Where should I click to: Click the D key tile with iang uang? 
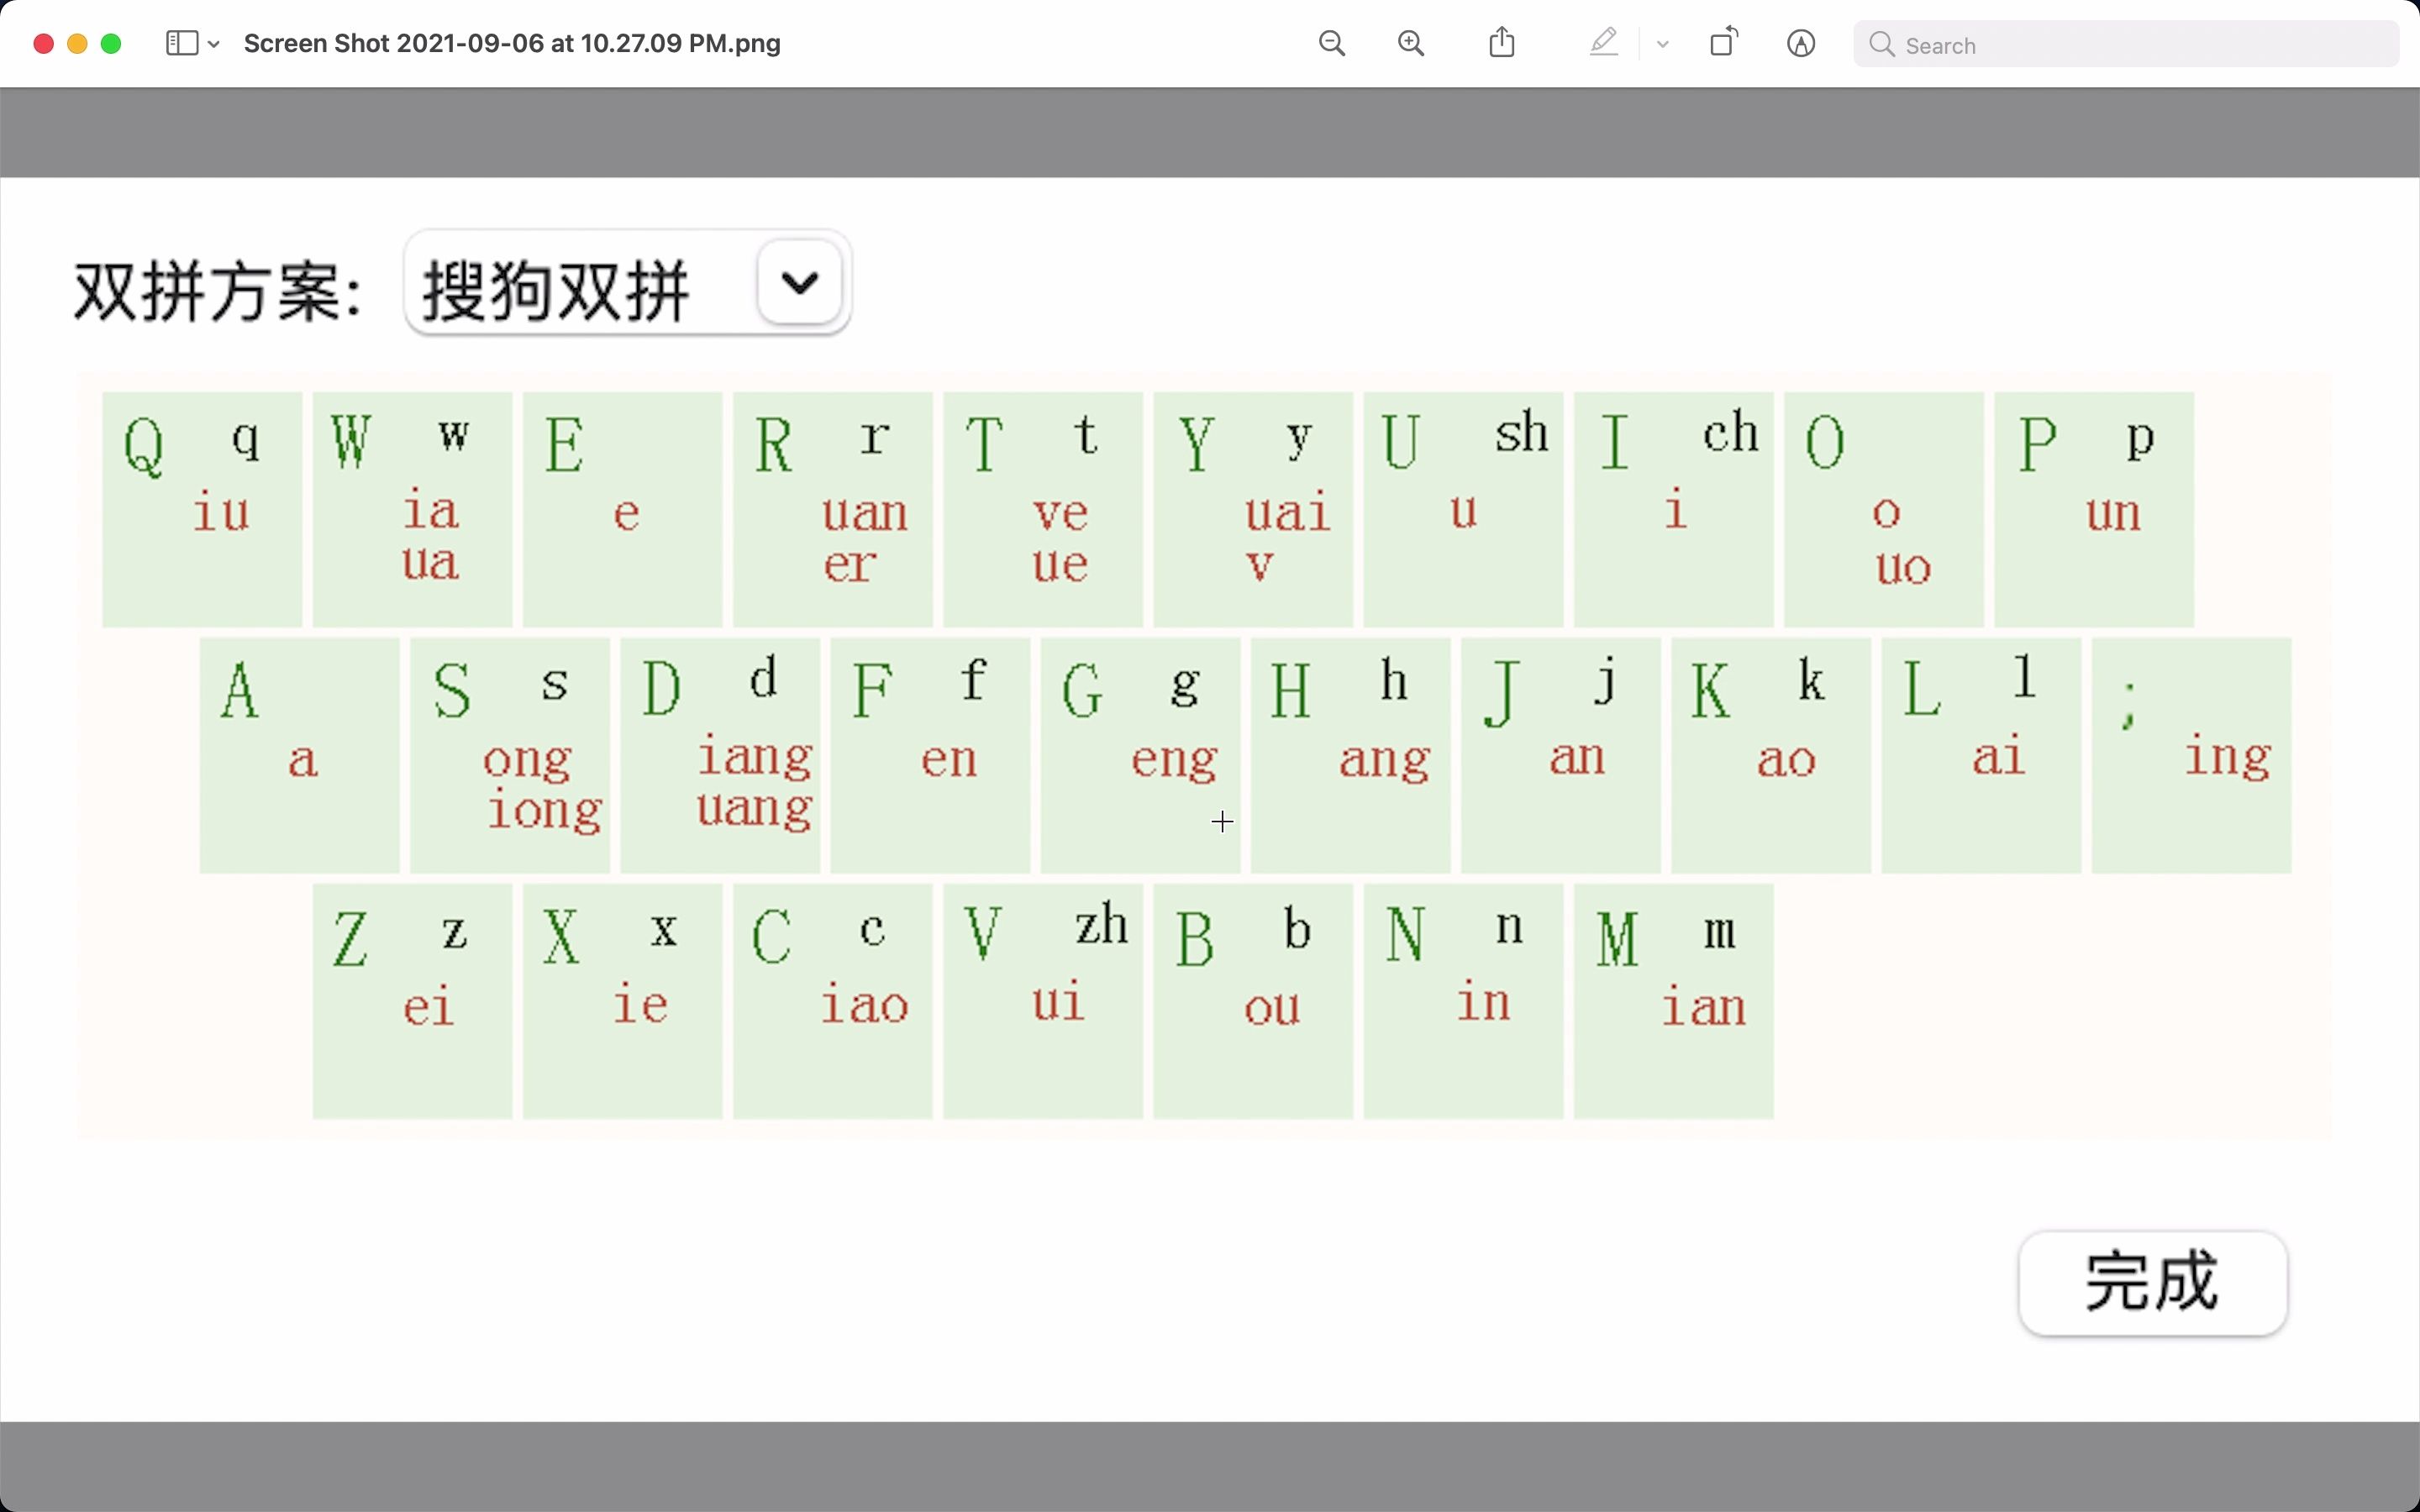[x=720, y=756]
